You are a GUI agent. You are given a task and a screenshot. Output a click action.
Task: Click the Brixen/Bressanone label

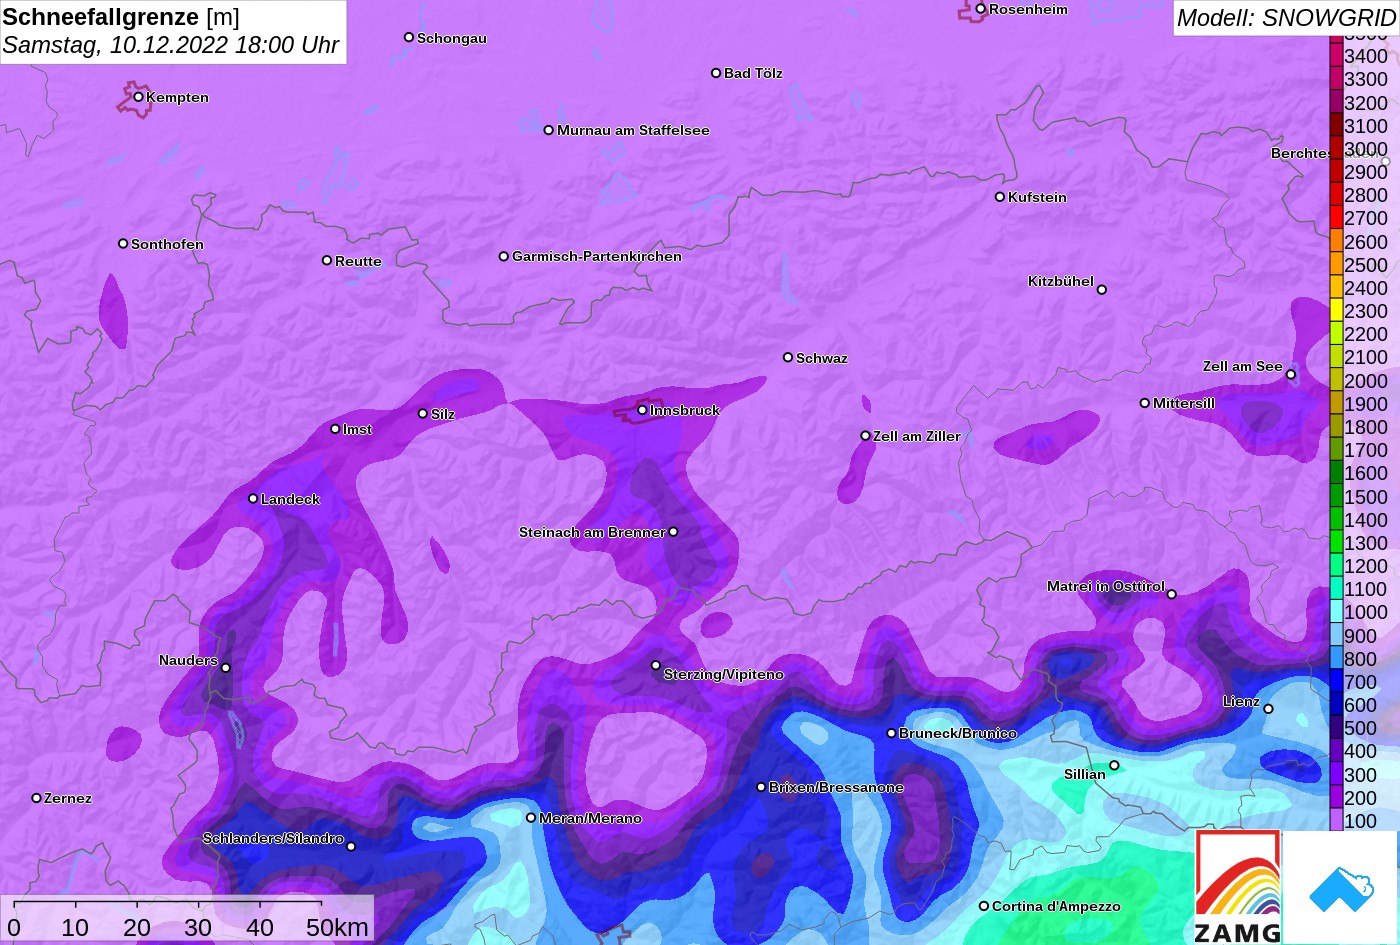836,787
